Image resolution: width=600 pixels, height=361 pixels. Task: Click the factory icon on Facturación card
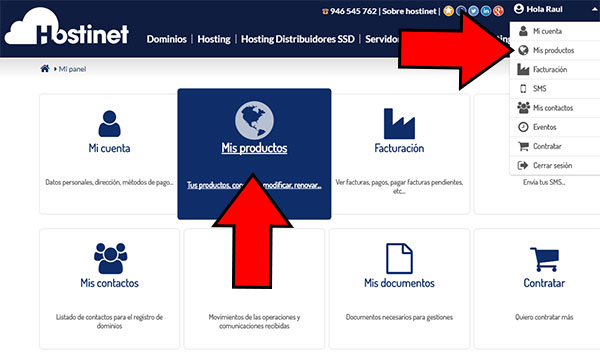point(399,123)
